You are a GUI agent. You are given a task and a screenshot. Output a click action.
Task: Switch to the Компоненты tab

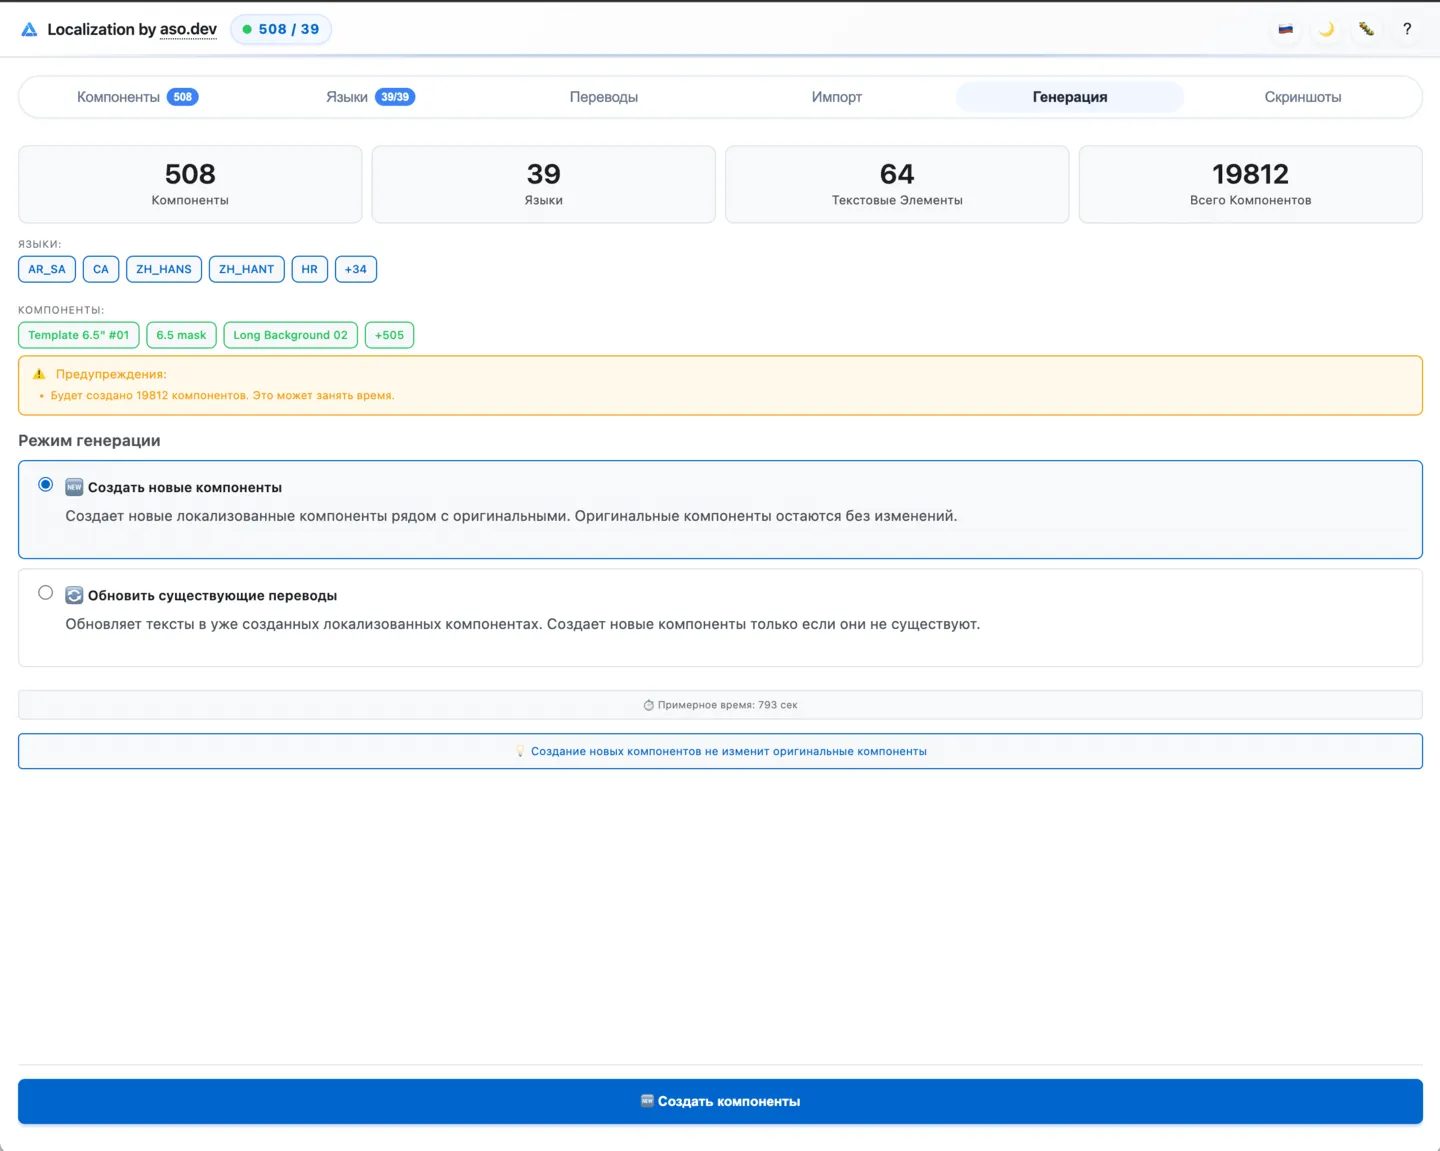[136, 97]
